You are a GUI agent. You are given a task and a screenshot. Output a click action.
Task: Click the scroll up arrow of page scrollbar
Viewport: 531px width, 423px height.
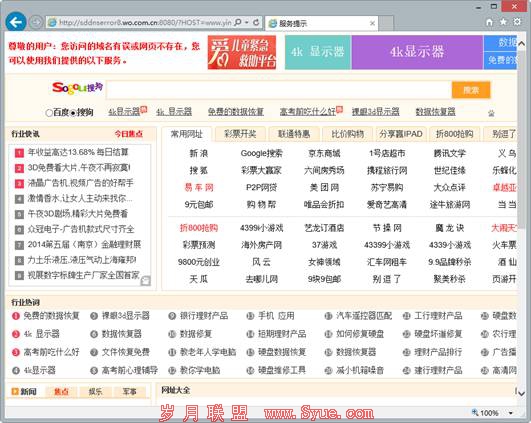(x=522, y=44)
